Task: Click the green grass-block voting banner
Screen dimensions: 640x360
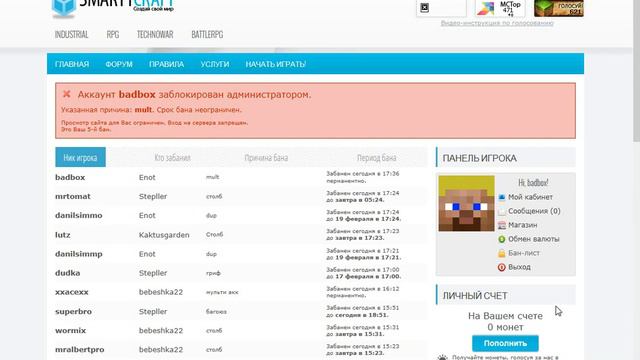Action: point(559,8)
